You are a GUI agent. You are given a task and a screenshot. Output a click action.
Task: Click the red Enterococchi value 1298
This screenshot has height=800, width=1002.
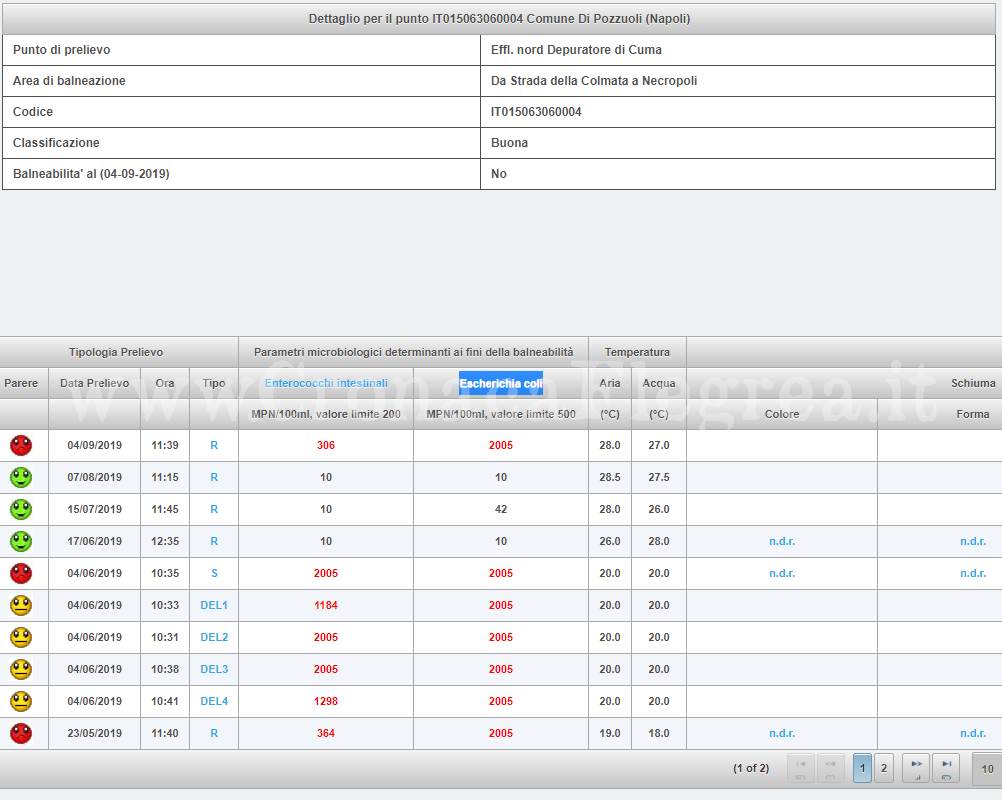tap(326, 701)
